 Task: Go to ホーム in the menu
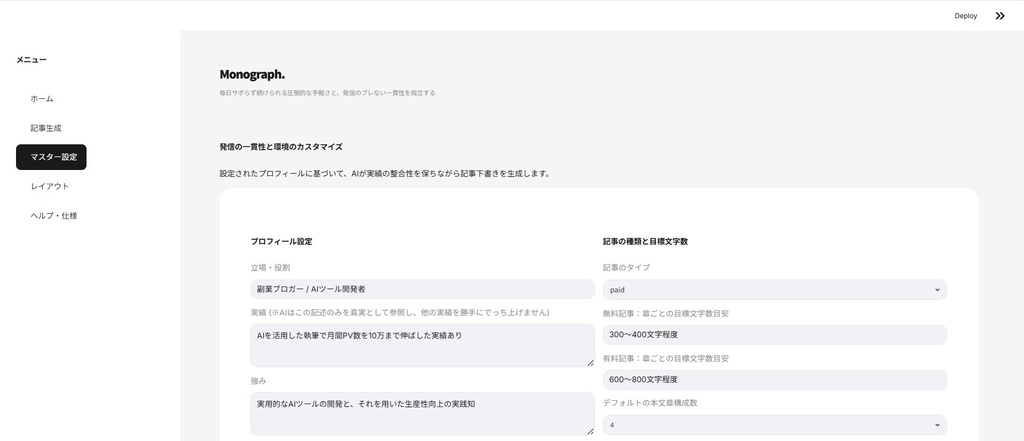pos(42,99)
